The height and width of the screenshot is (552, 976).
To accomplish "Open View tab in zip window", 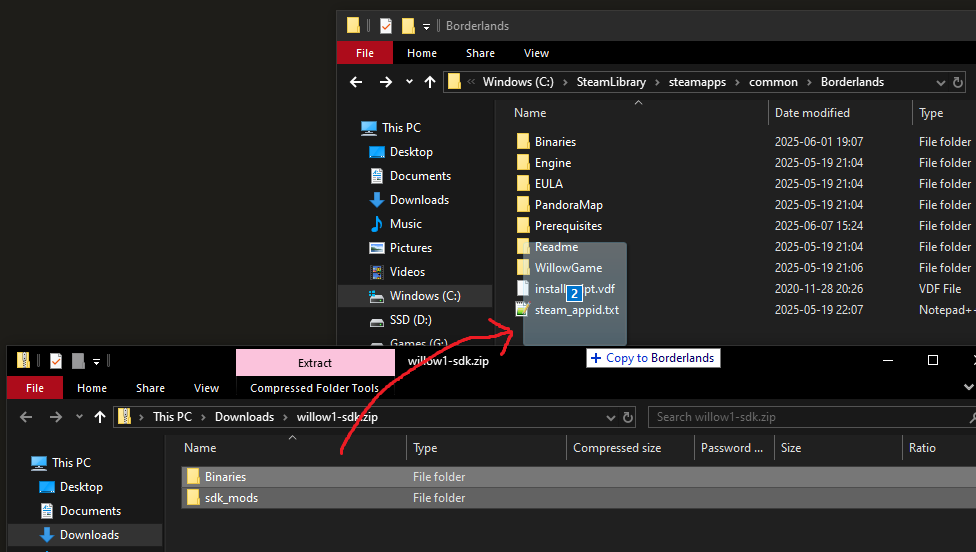I will 206,388.
